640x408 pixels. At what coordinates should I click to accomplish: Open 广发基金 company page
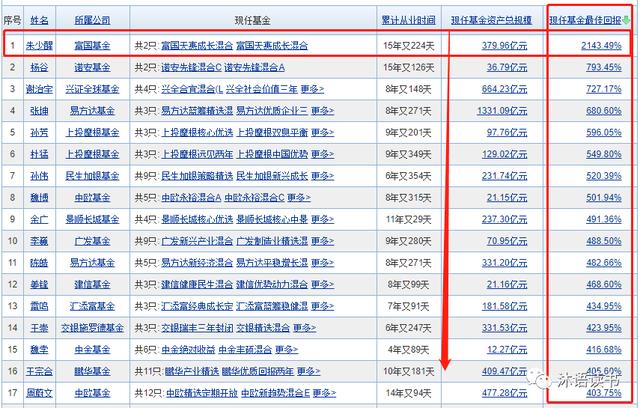[92, 241]
